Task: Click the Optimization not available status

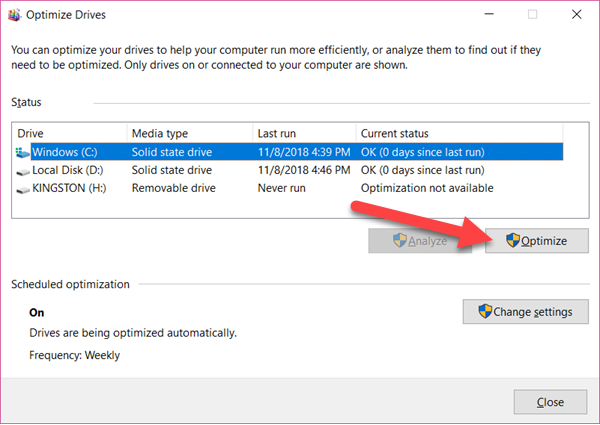Action: click(x=427, y=188)
